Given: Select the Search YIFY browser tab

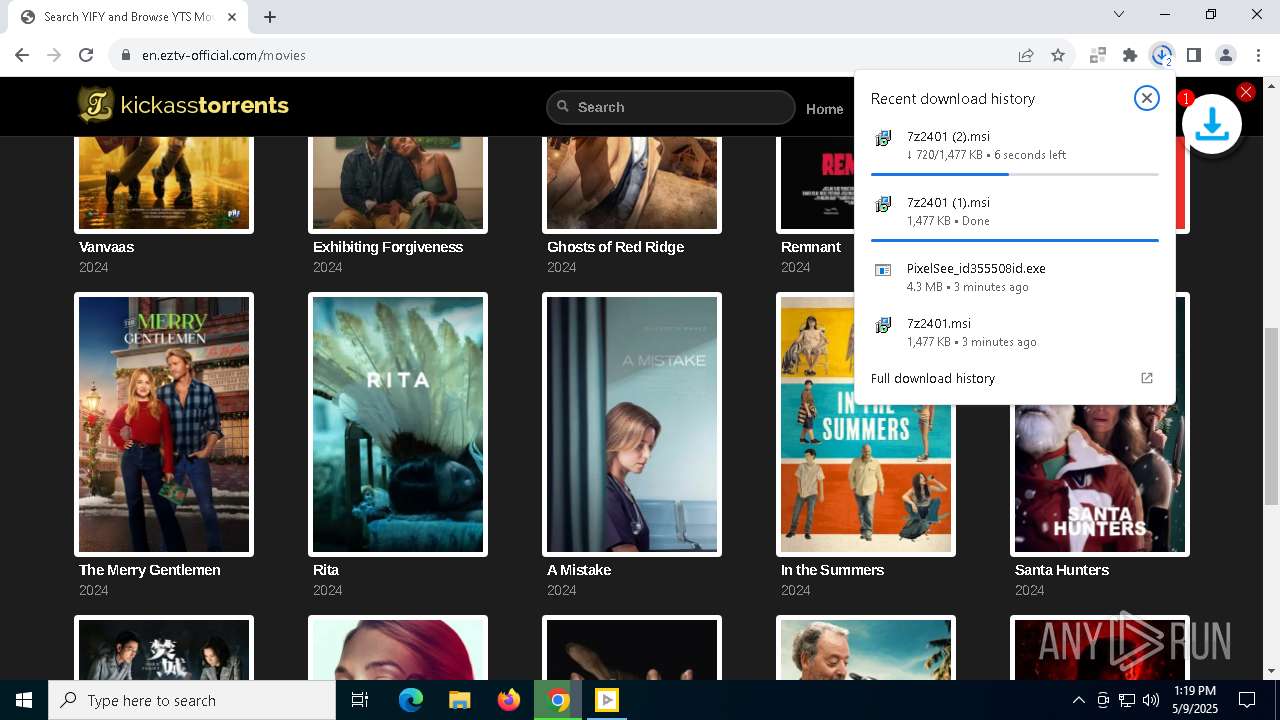Looking at the screenshot, I should pos(130,17).
